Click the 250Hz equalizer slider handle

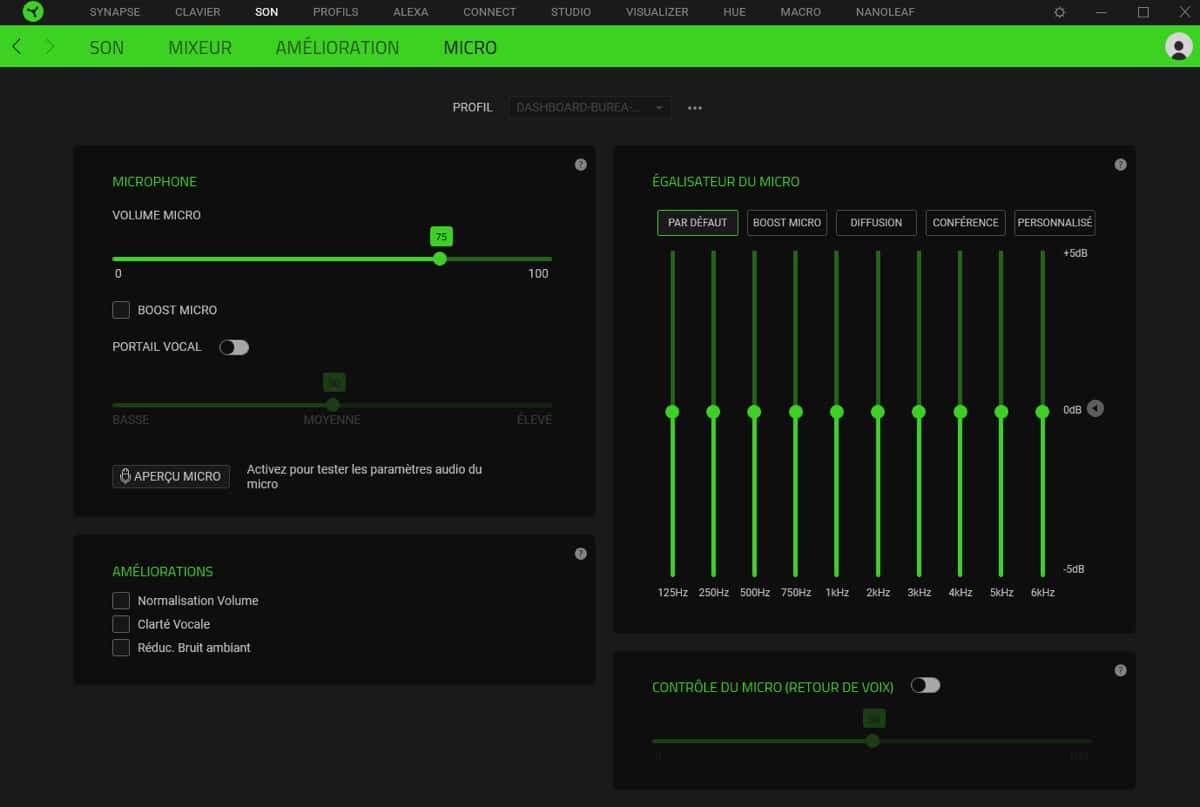click(713, 411)
